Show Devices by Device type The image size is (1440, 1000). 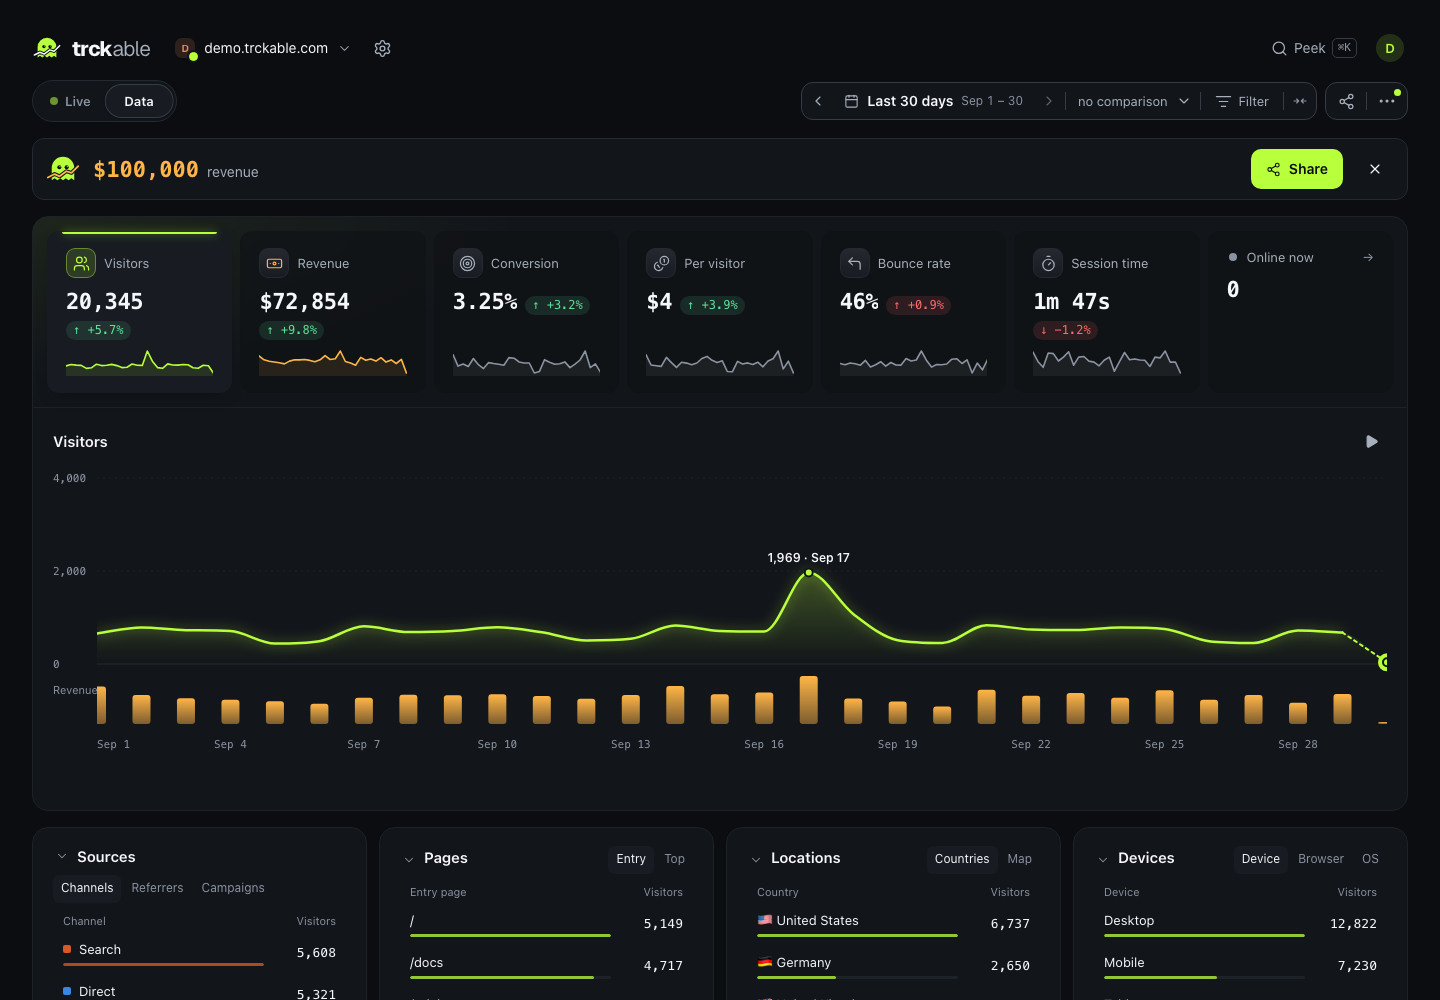click(x=1261, y=858)
